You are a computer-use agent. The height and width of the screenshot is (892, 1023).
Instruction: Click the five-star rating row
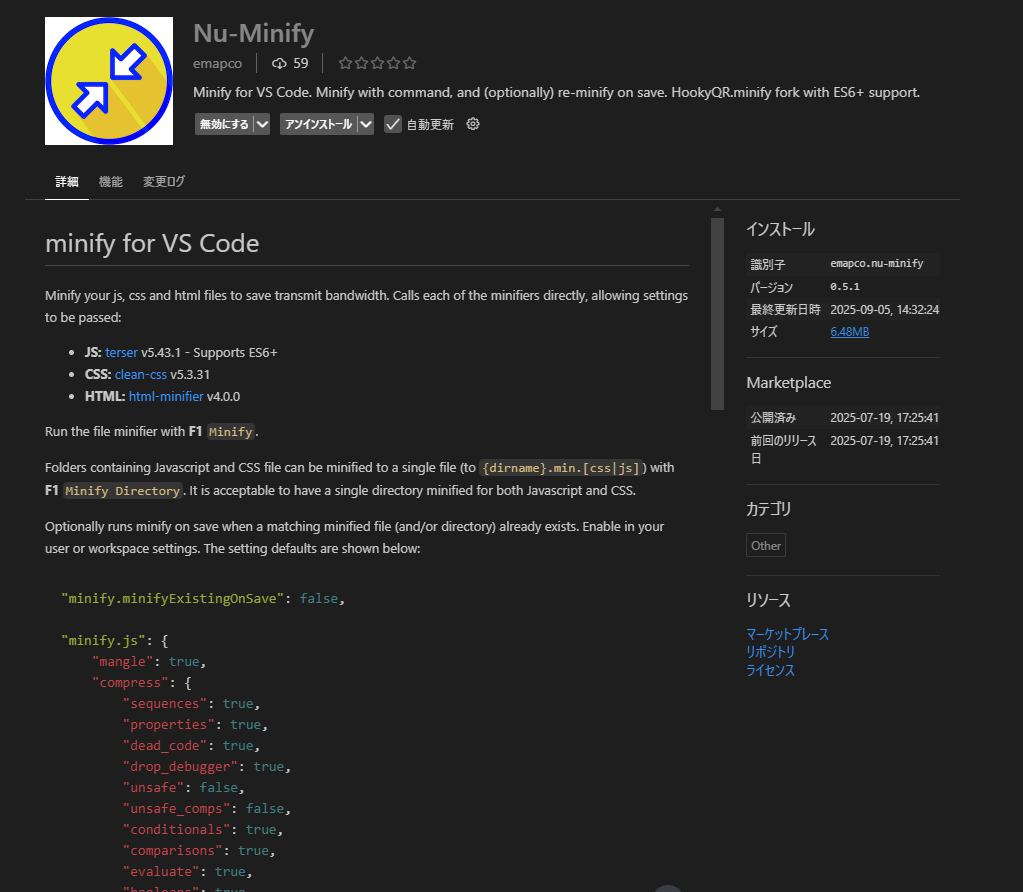(x=377, y=63)
